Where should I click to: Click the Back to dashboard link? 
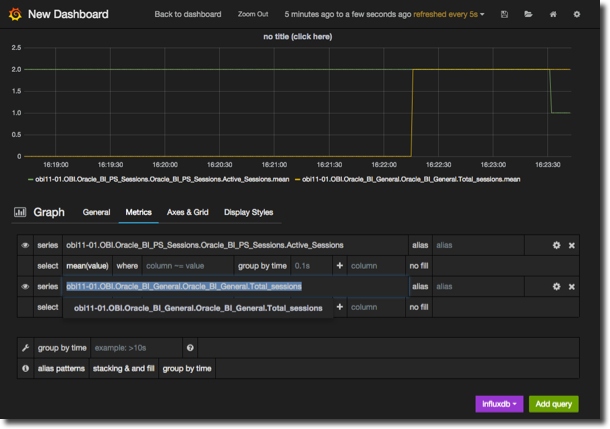point(188,15)
